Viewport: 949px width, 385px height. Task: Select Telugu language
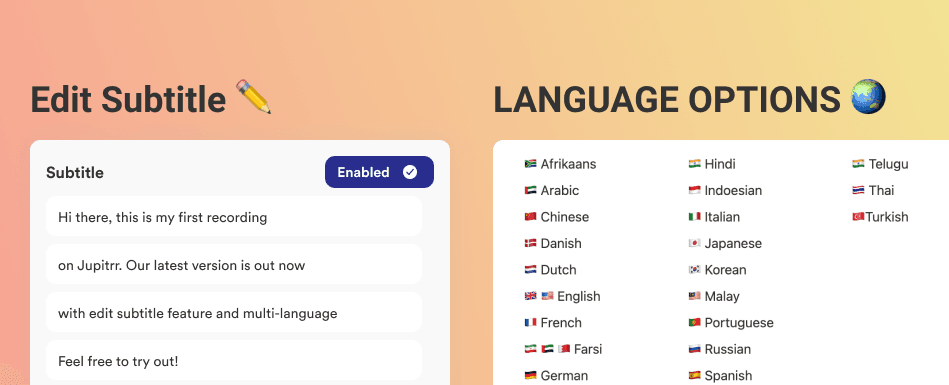click(888, 164)
